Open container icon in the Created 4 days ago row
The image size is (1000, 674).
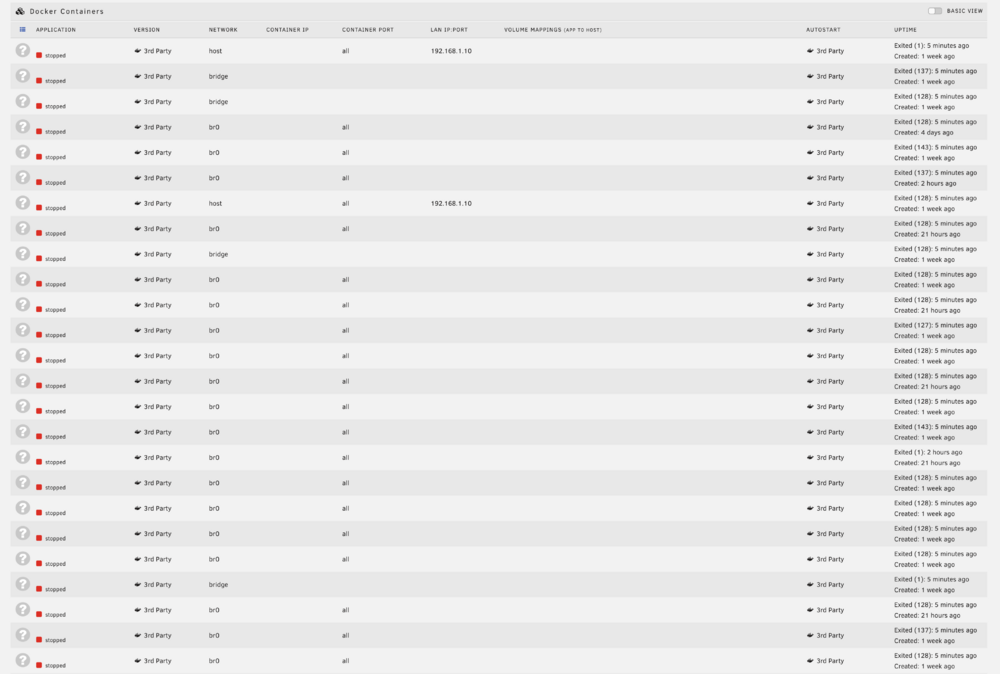point(23,126)
